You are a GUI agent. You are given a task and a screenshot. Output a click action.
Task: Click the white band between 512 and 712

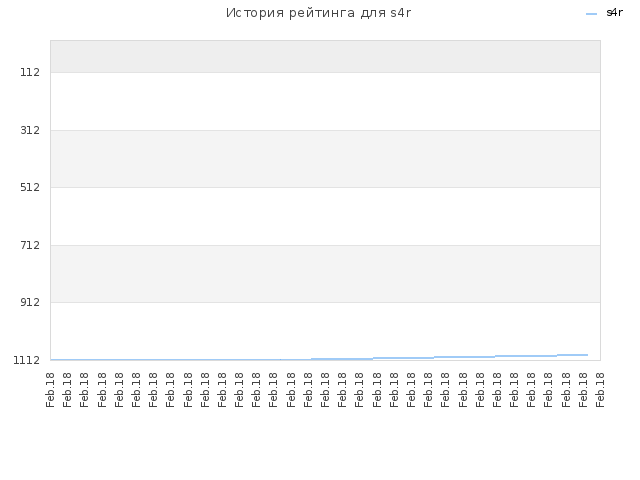(x=325, y=216)
